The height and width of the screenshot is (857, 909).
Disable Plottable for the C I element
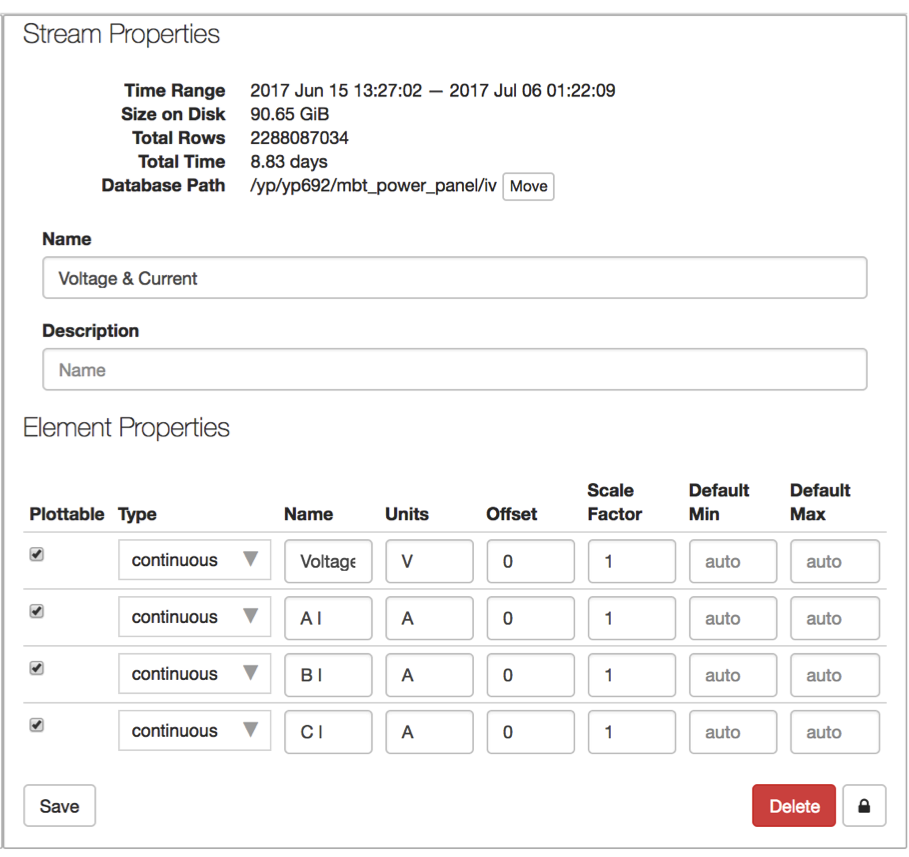(37, 725)
